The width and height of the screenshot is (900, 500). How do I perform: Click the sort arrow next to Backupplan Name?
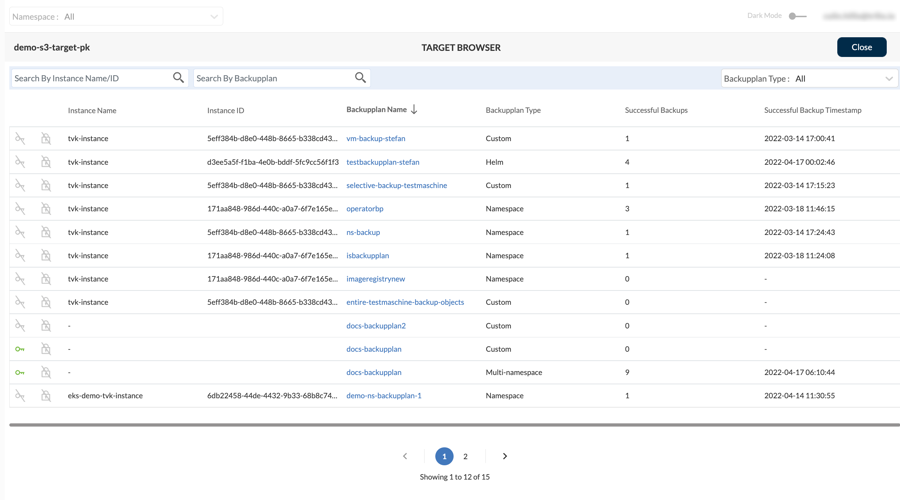coord(414,110)
